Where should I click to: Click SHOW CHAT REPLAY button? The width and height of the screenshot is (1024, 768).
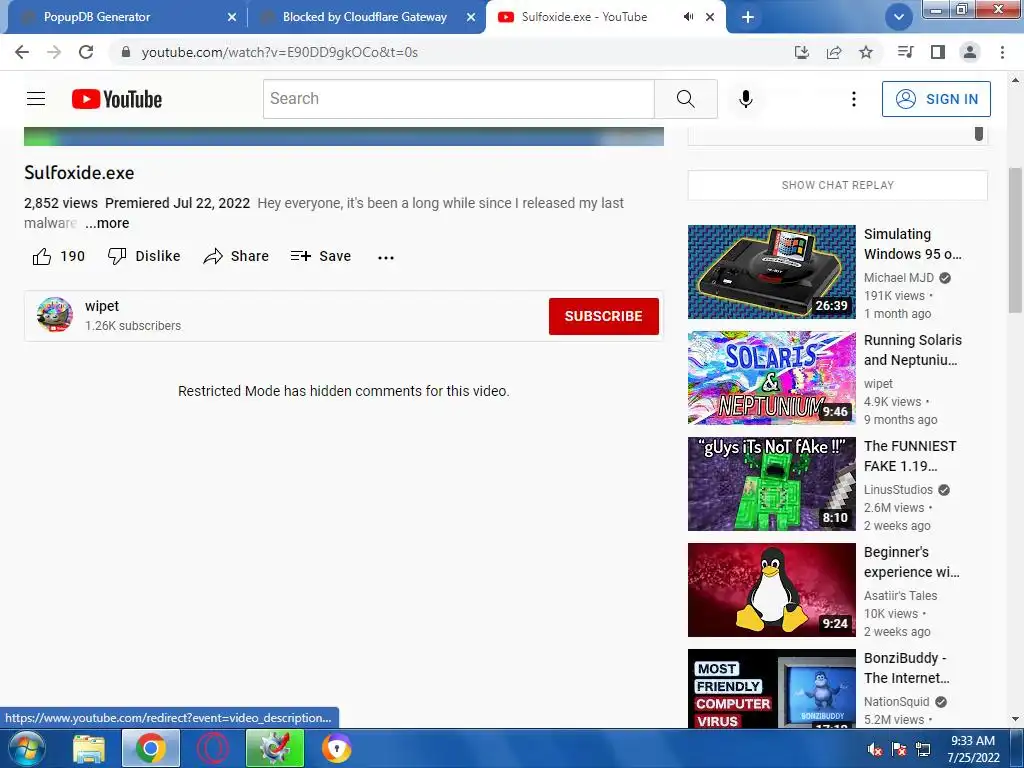837,185
